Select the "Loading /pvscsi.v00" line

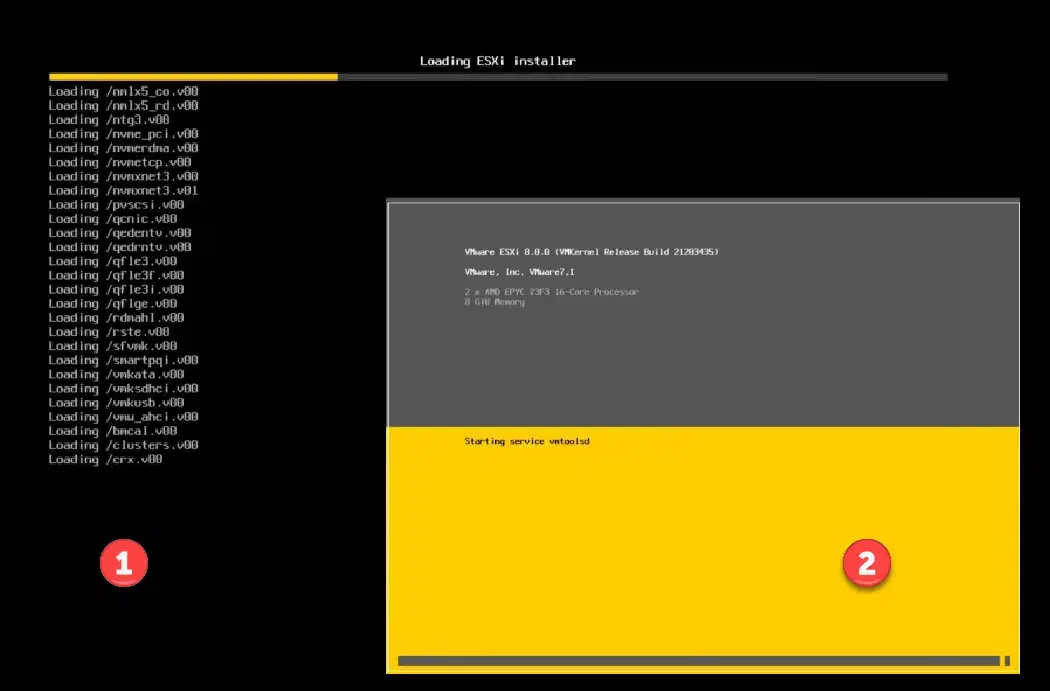[117, 205]
